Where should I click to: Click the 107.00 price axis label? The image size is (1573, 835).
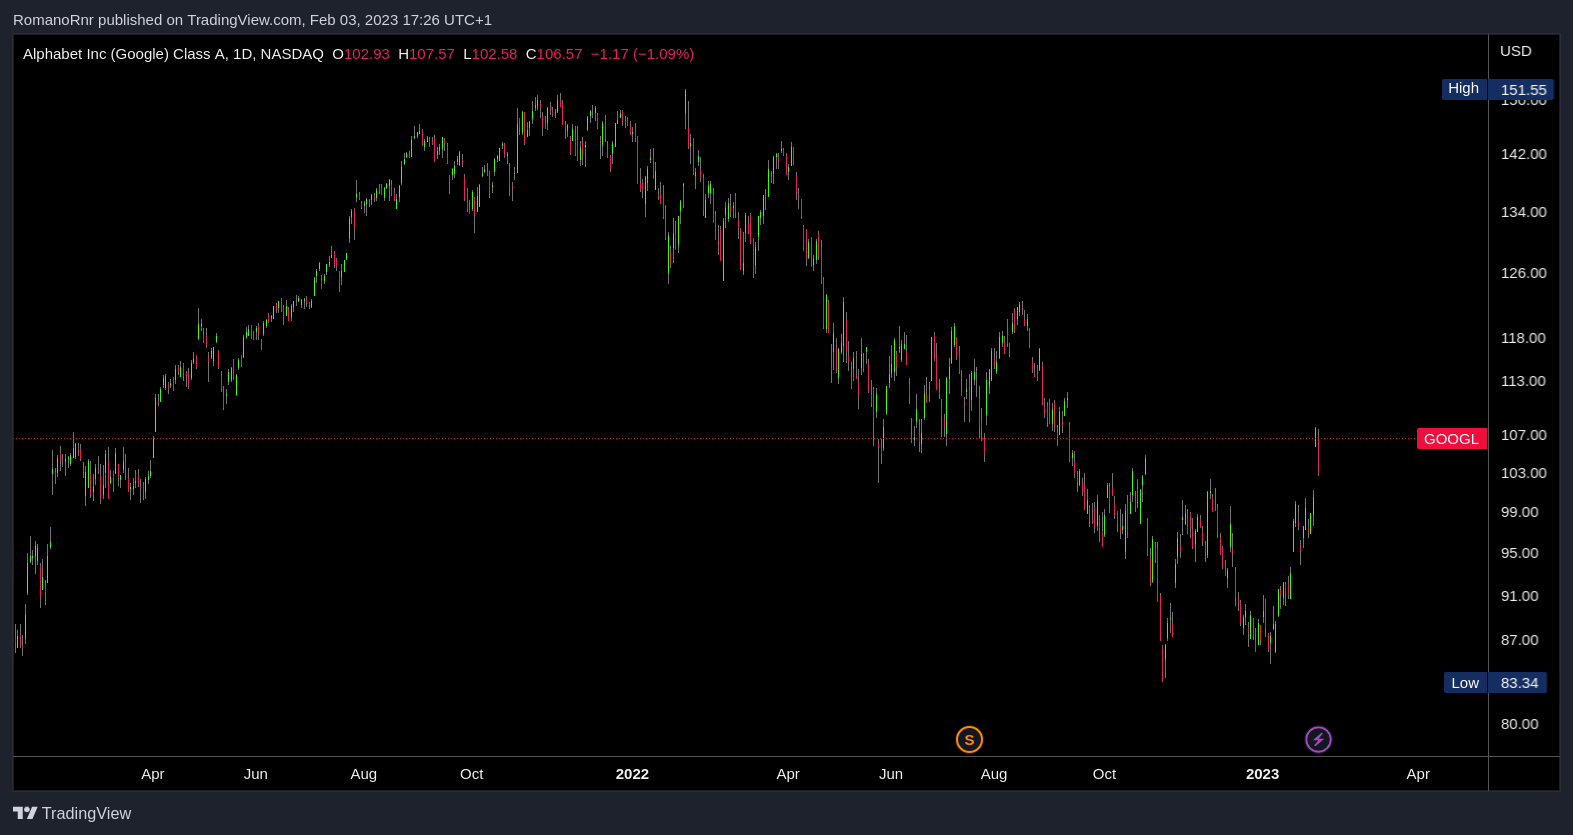[1523, 435]
